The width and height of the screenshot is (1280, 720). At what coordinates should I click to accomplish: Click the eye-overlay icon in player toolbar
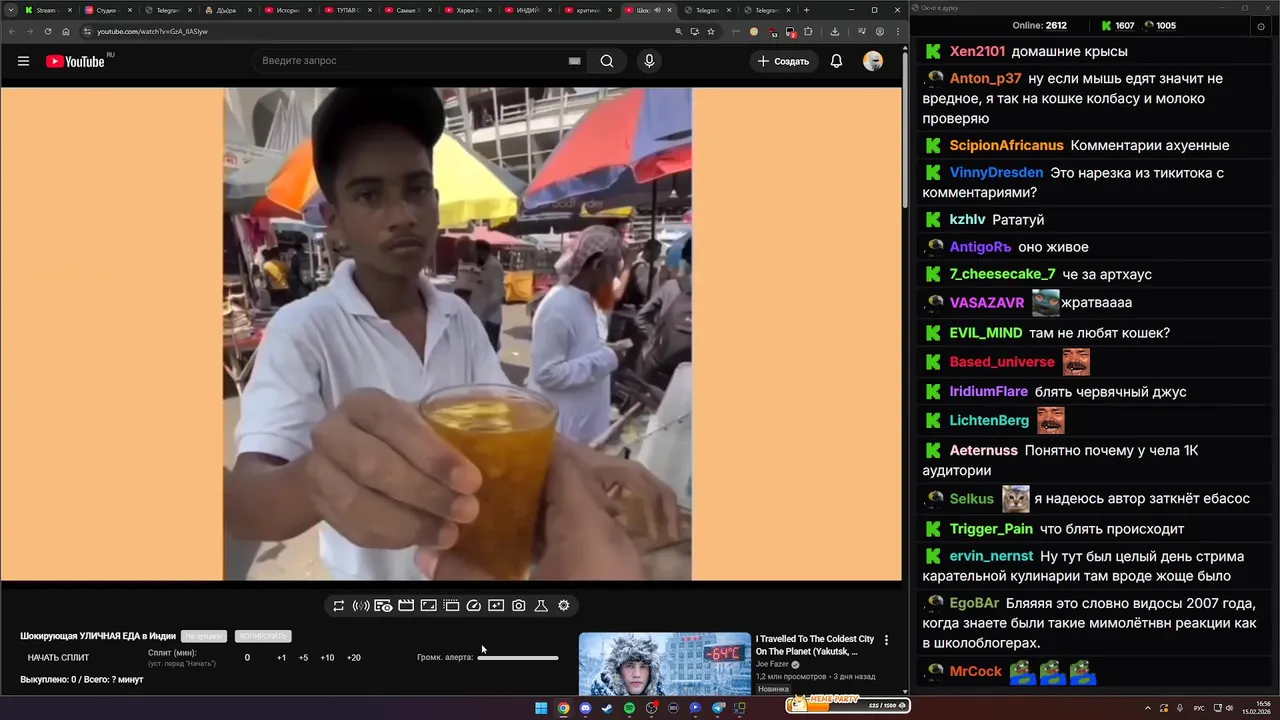[383, 605]
